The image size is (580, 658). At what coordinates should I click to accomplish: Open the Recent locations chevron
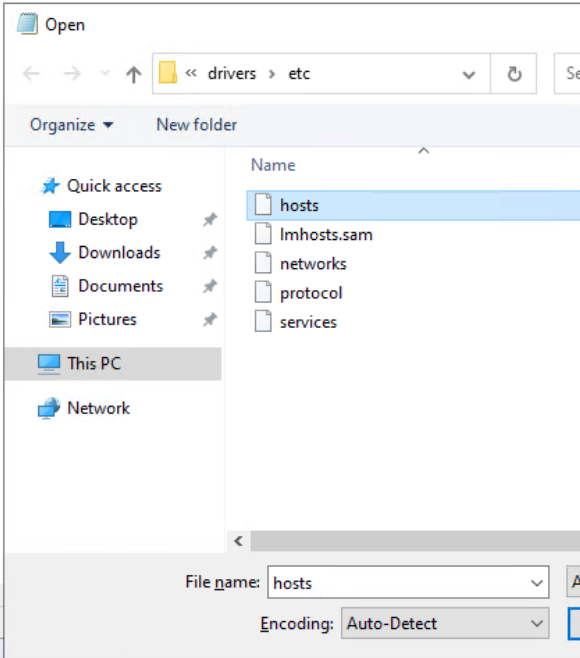104,74
